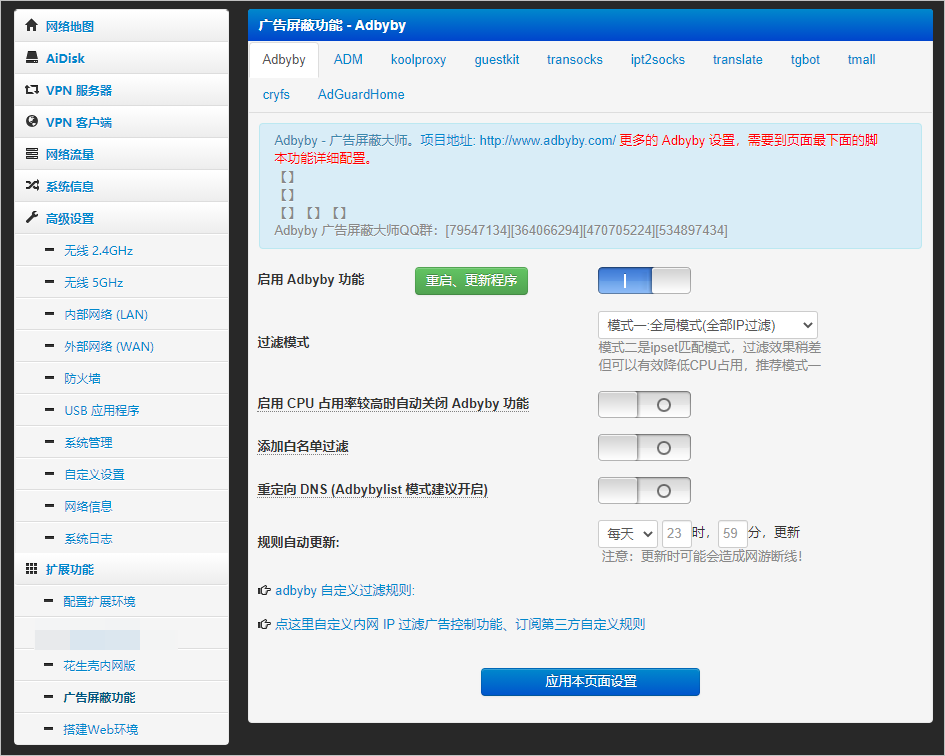Turn on 添加白名单过滤 switch
Viewport: 945px width, 756px height.
pos(644,447)
